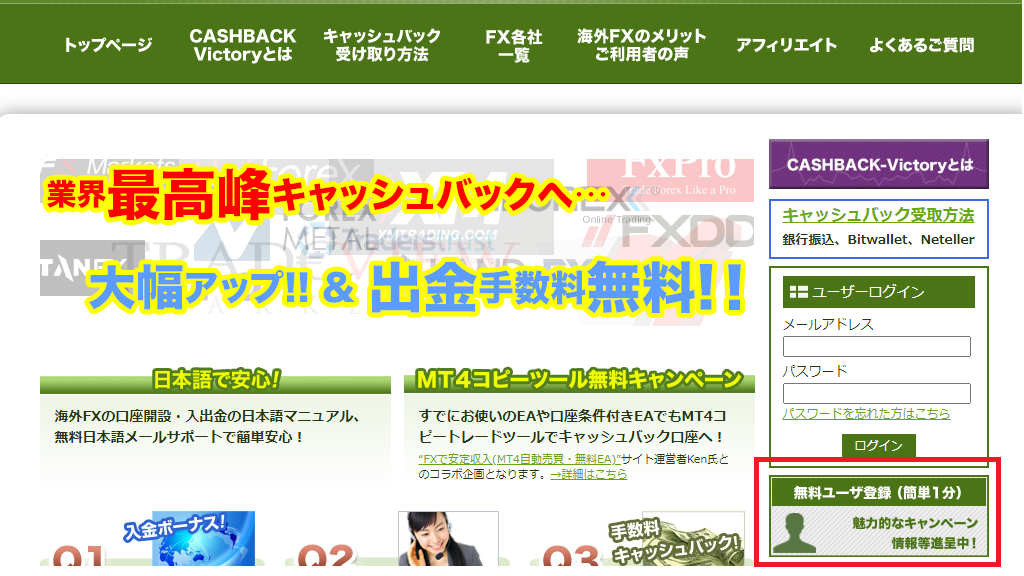
Task: Focus the パスワード input field
Action: [876, 393]
